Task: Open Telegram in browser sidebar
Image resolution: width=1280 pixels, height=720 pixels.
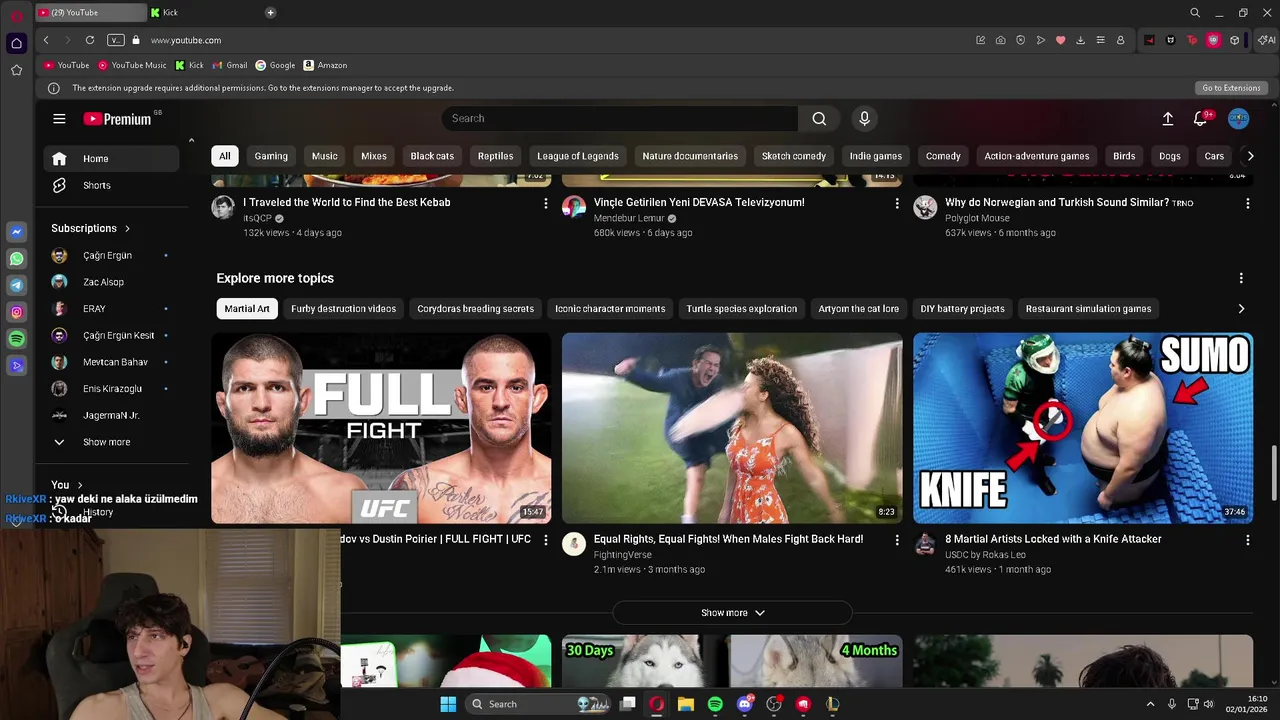Action: (x=16, y=286)
